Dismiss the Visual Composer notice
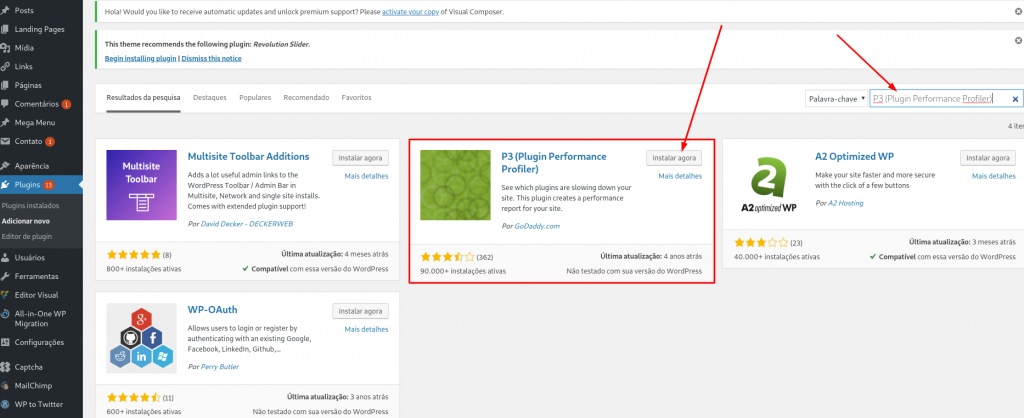This screenshot has height=418, width=1024. point(1019,12)
